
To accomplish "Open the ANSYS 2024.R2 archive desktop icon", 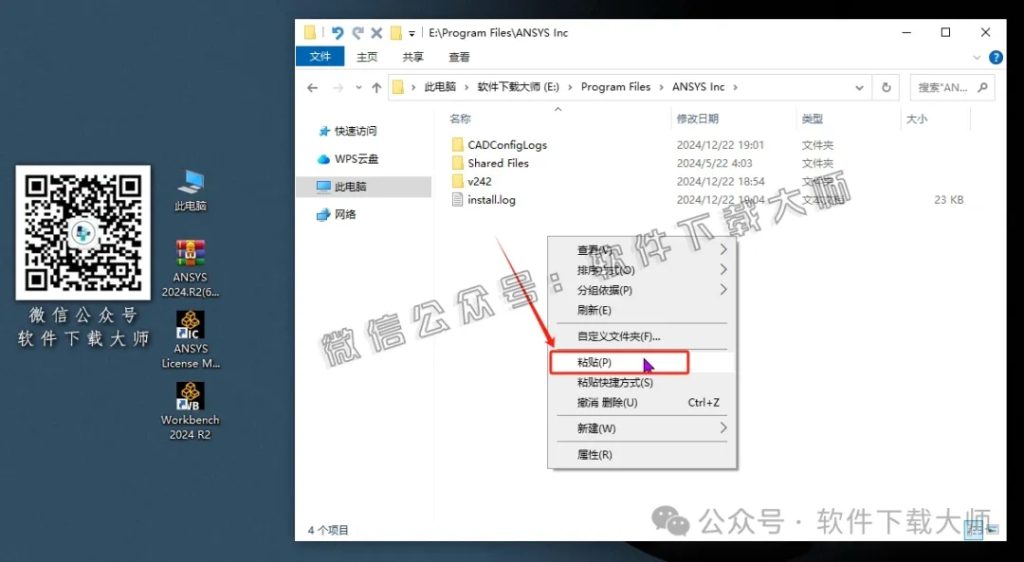I will click(x=190, y=268).
